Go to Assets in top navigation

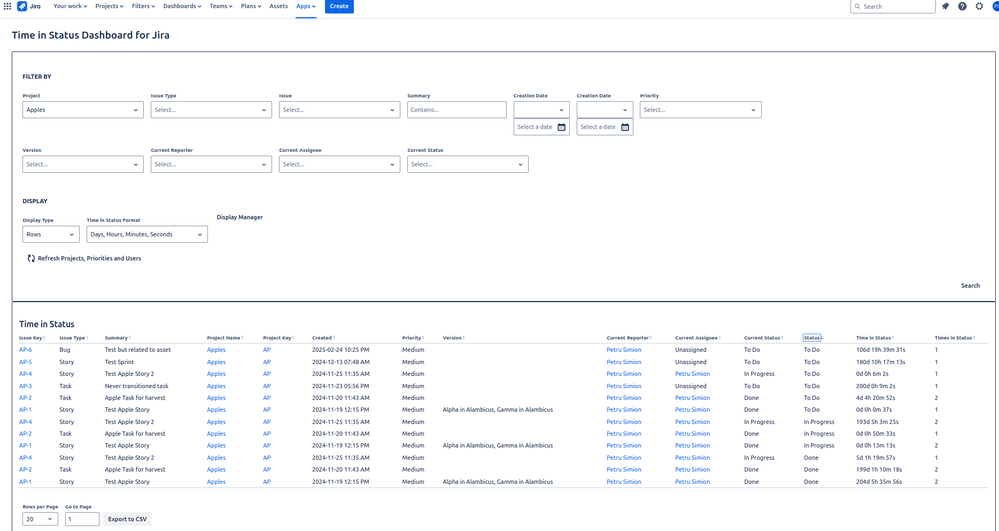pos(278,6)
